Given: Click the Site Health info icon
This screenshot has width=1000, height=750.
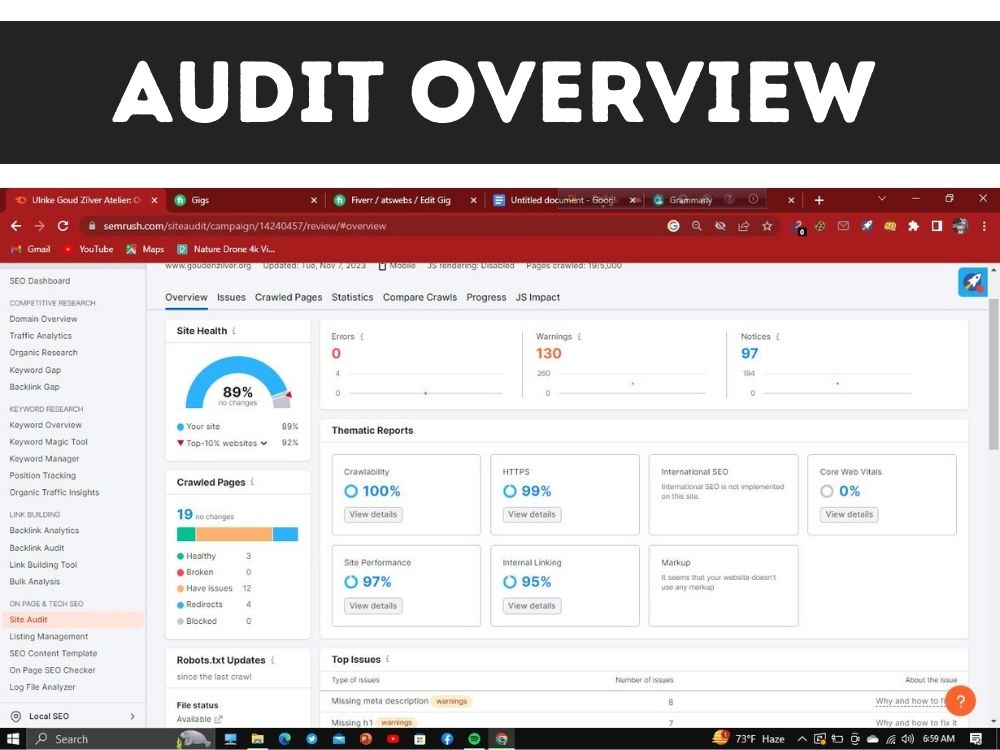Looking at the screenshot, I should pos(235,330).
